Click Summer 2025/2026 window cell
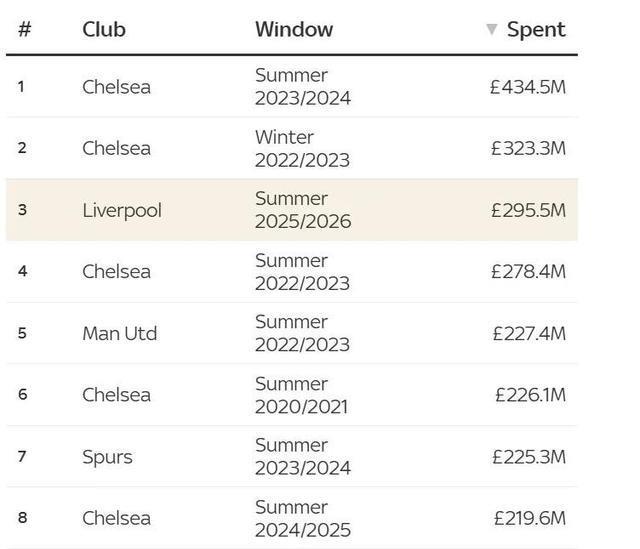 tap(303, 210)
